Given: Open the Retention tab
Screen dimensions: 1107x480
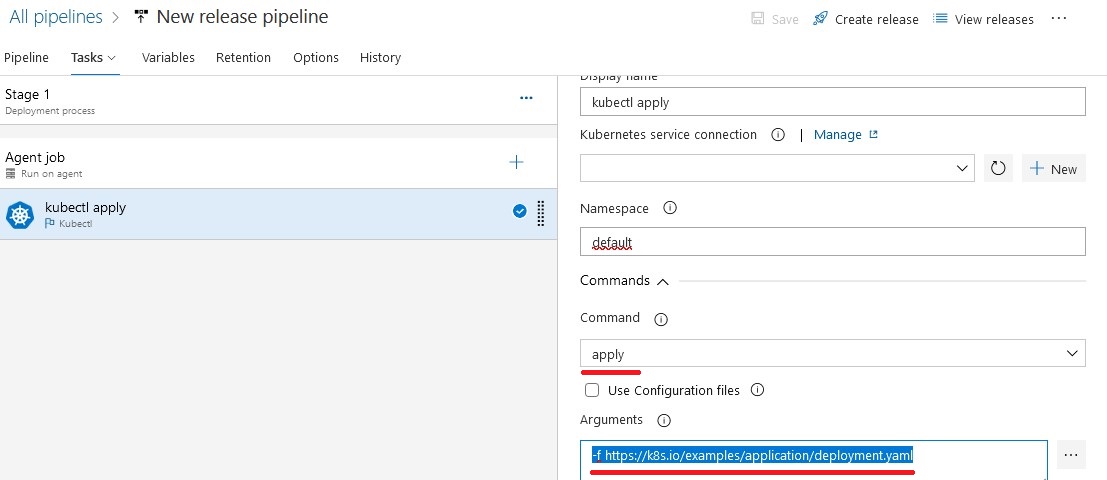Looking at the screenshot, I should pyautogui.click(x=243, y=58).
